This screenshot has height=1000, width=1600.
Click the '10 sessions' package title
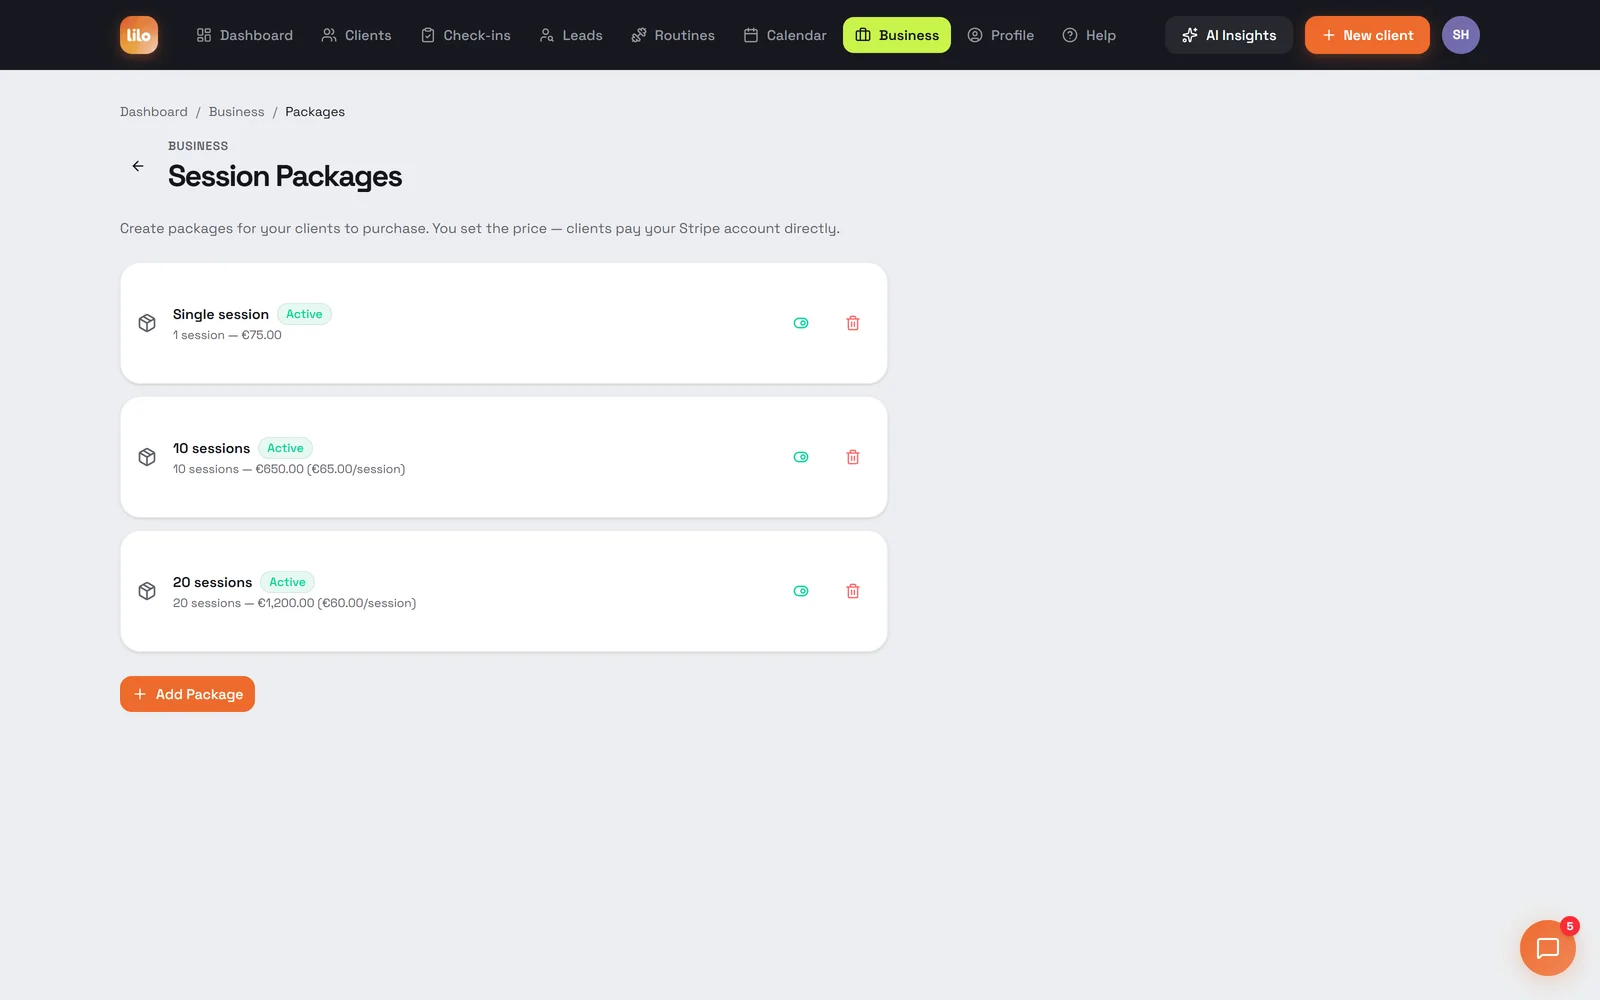[211, 448]
